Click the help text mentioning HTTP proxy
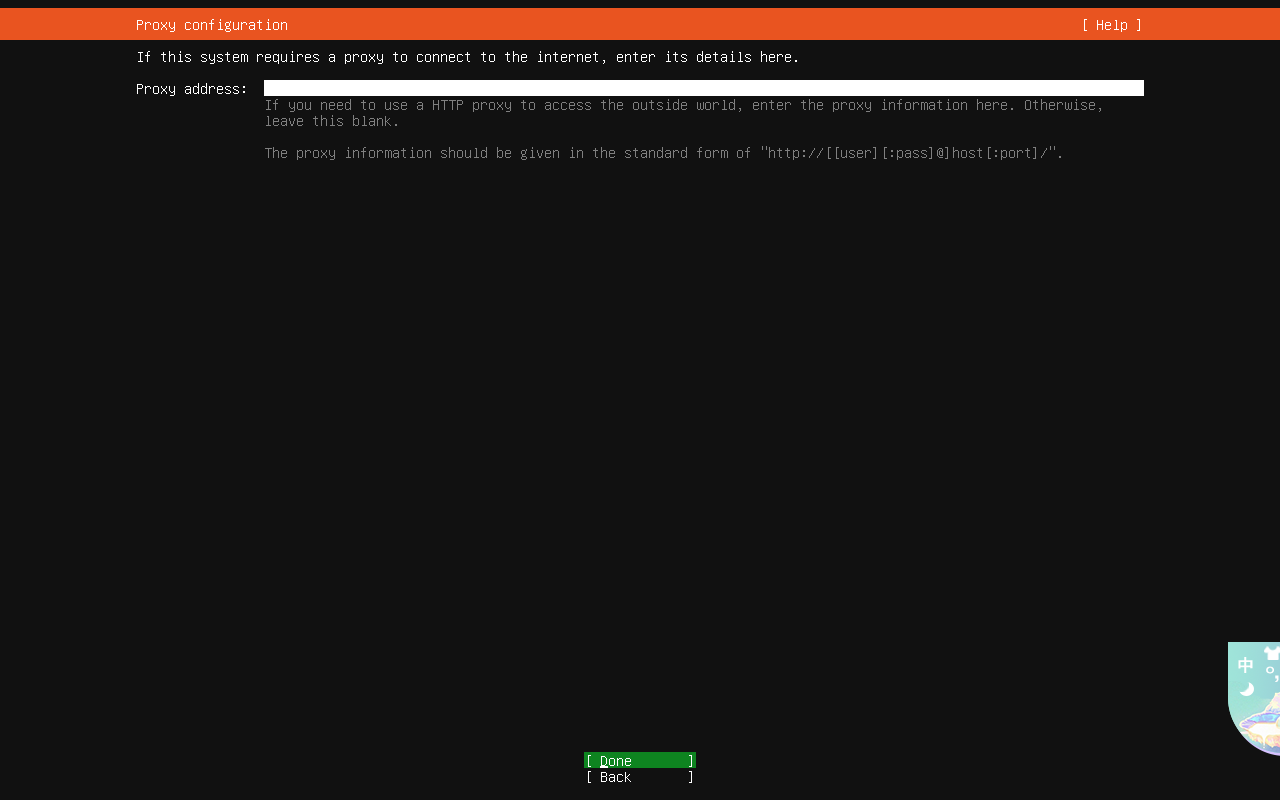 [683, 105]
